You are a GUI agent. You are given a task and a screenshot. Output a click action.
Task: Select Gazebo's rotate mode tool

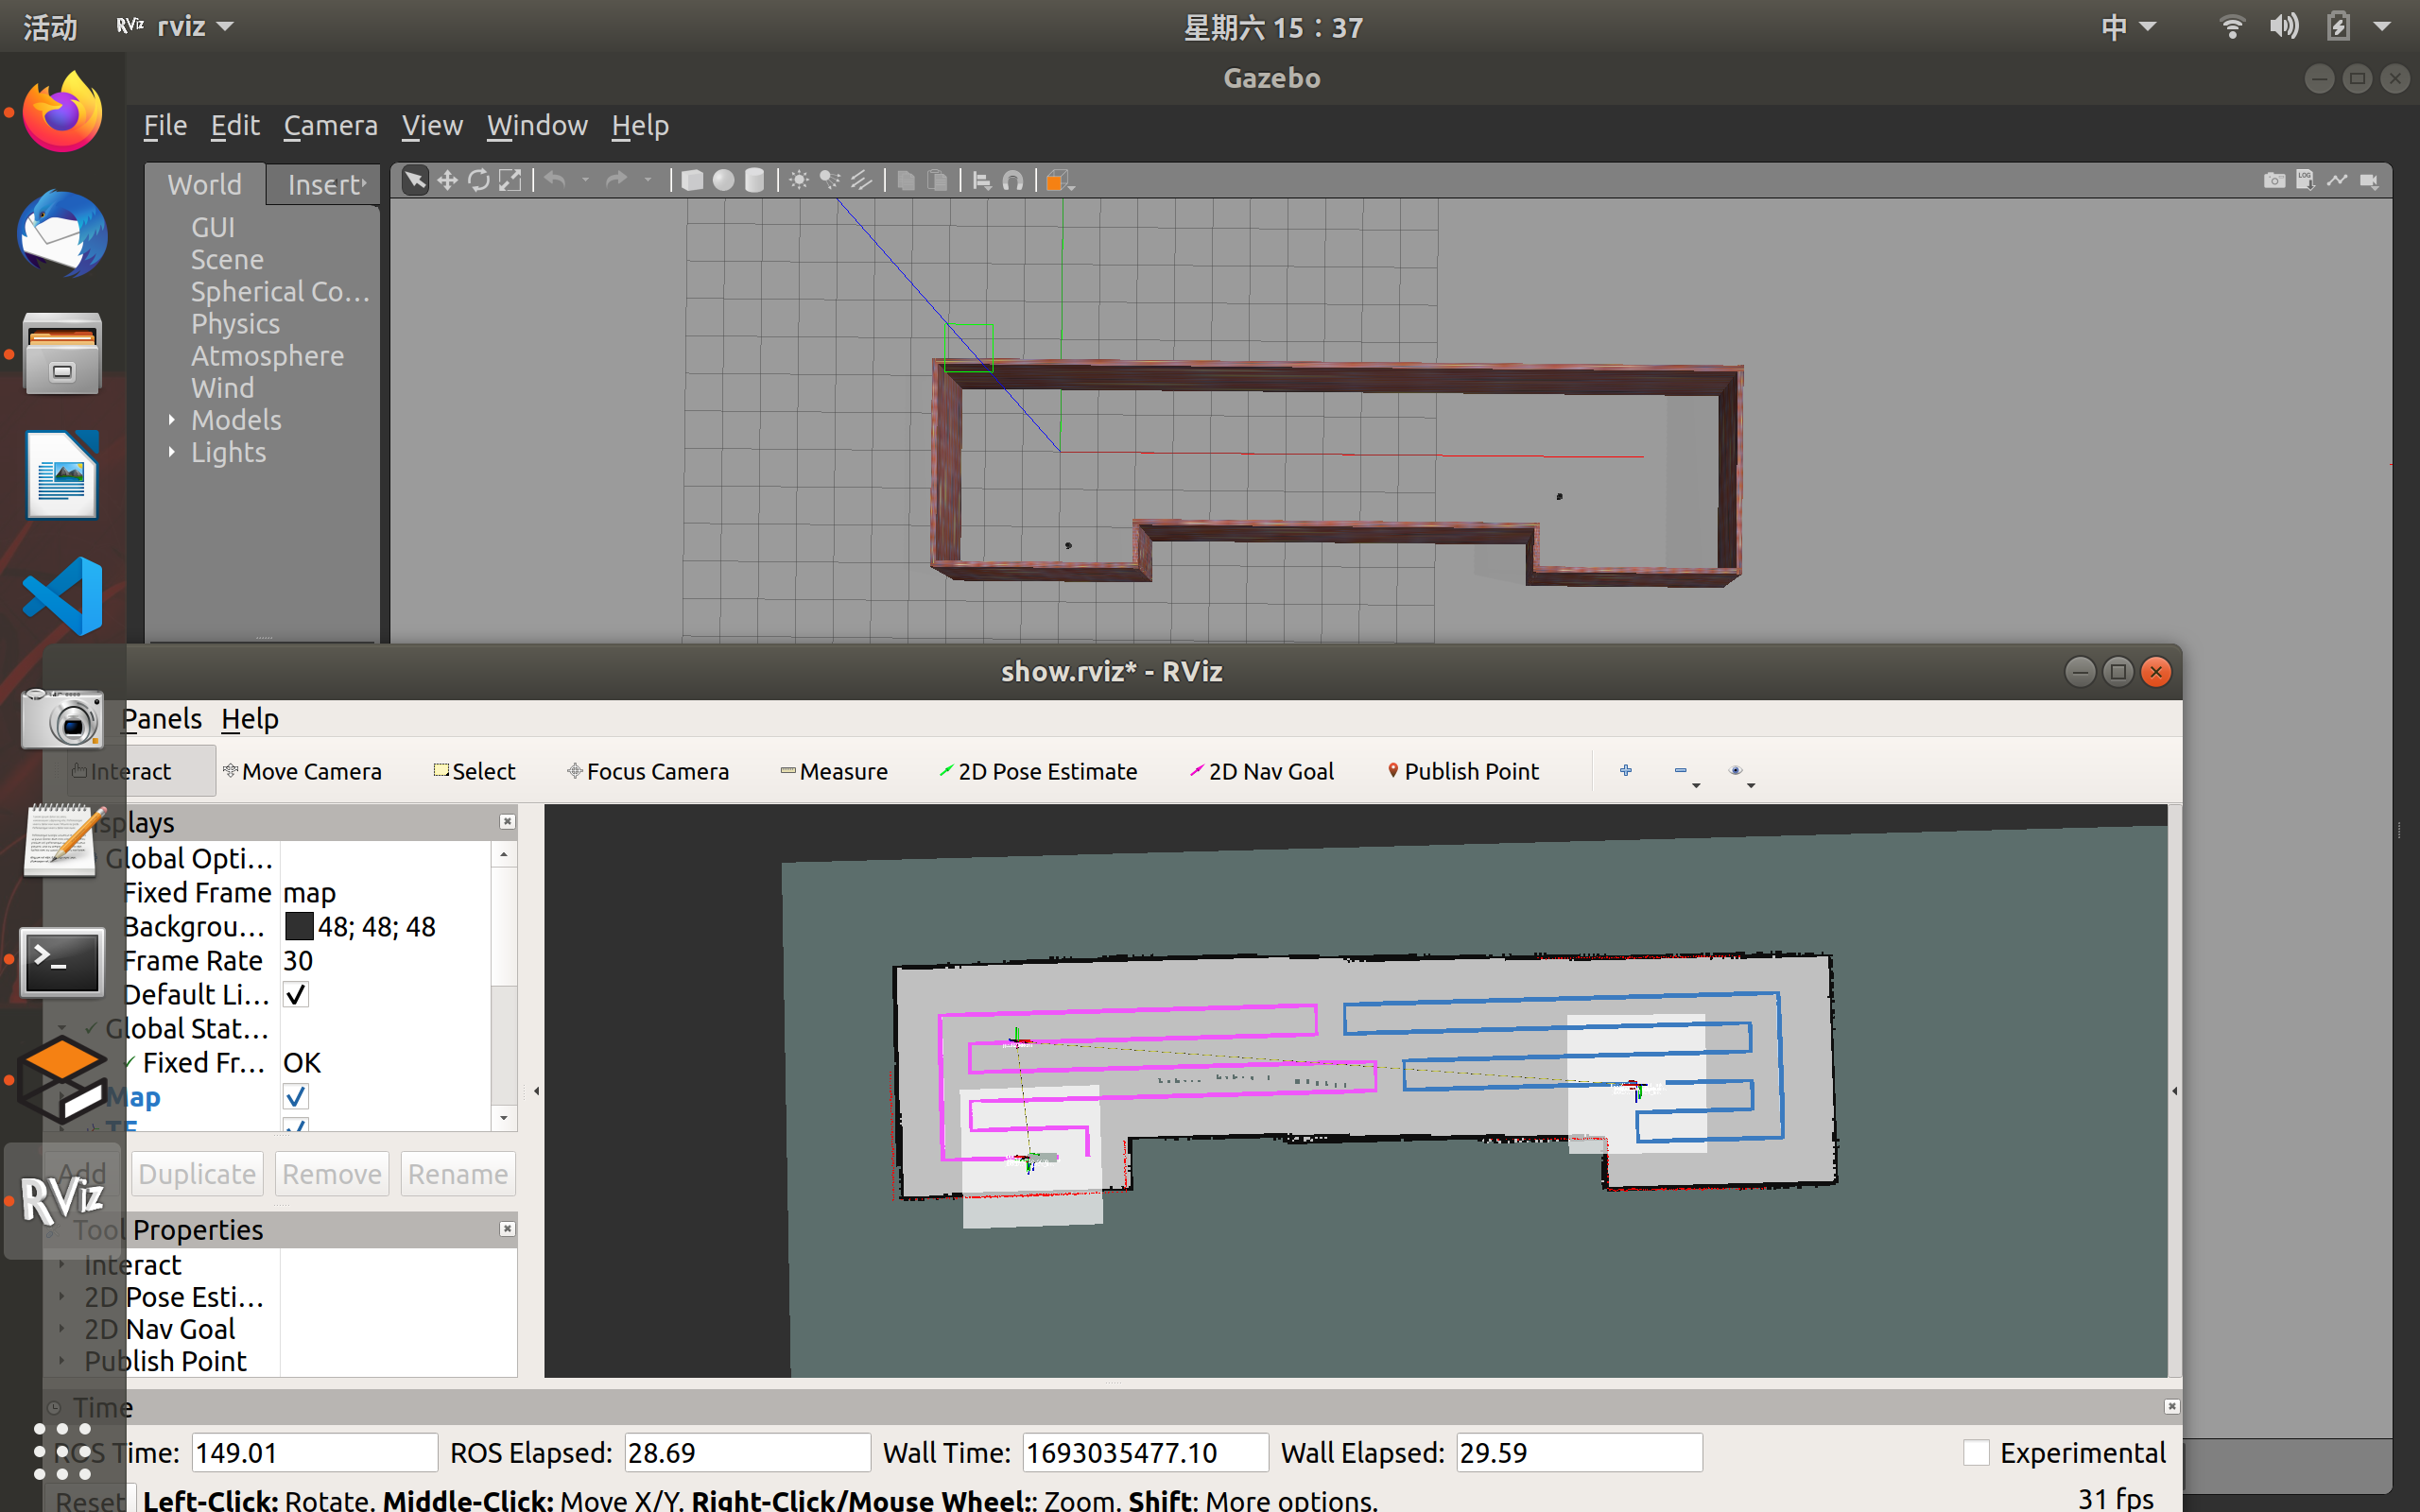coord(480,180)
